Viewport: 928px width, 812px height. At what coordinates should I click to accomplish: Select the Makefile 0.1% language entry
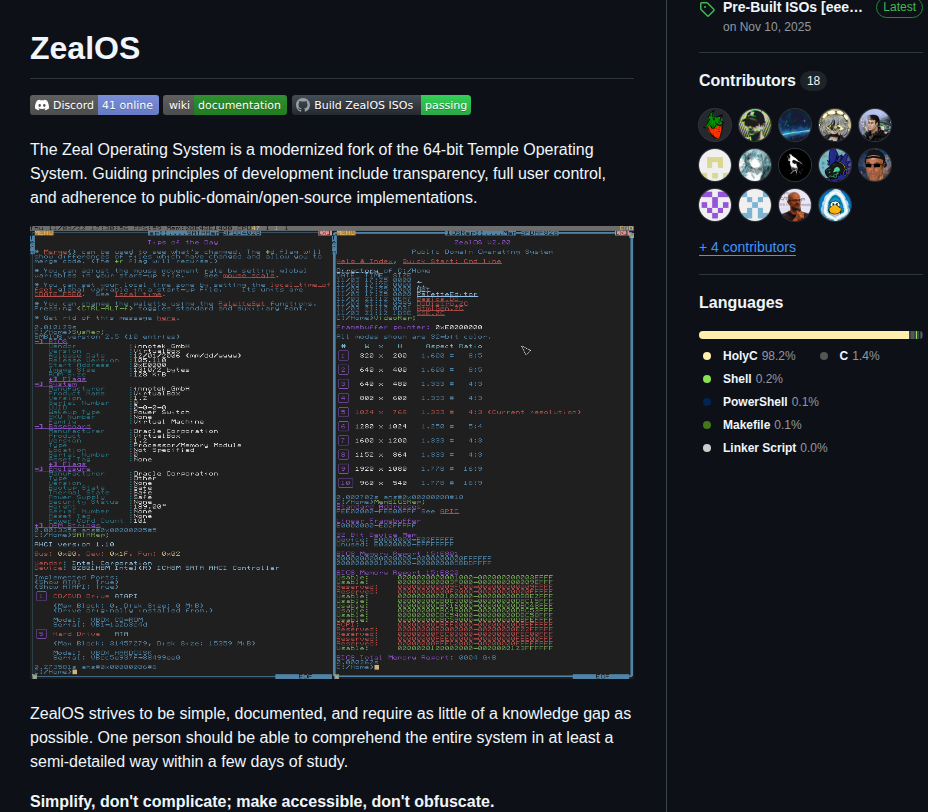[752, 425]
